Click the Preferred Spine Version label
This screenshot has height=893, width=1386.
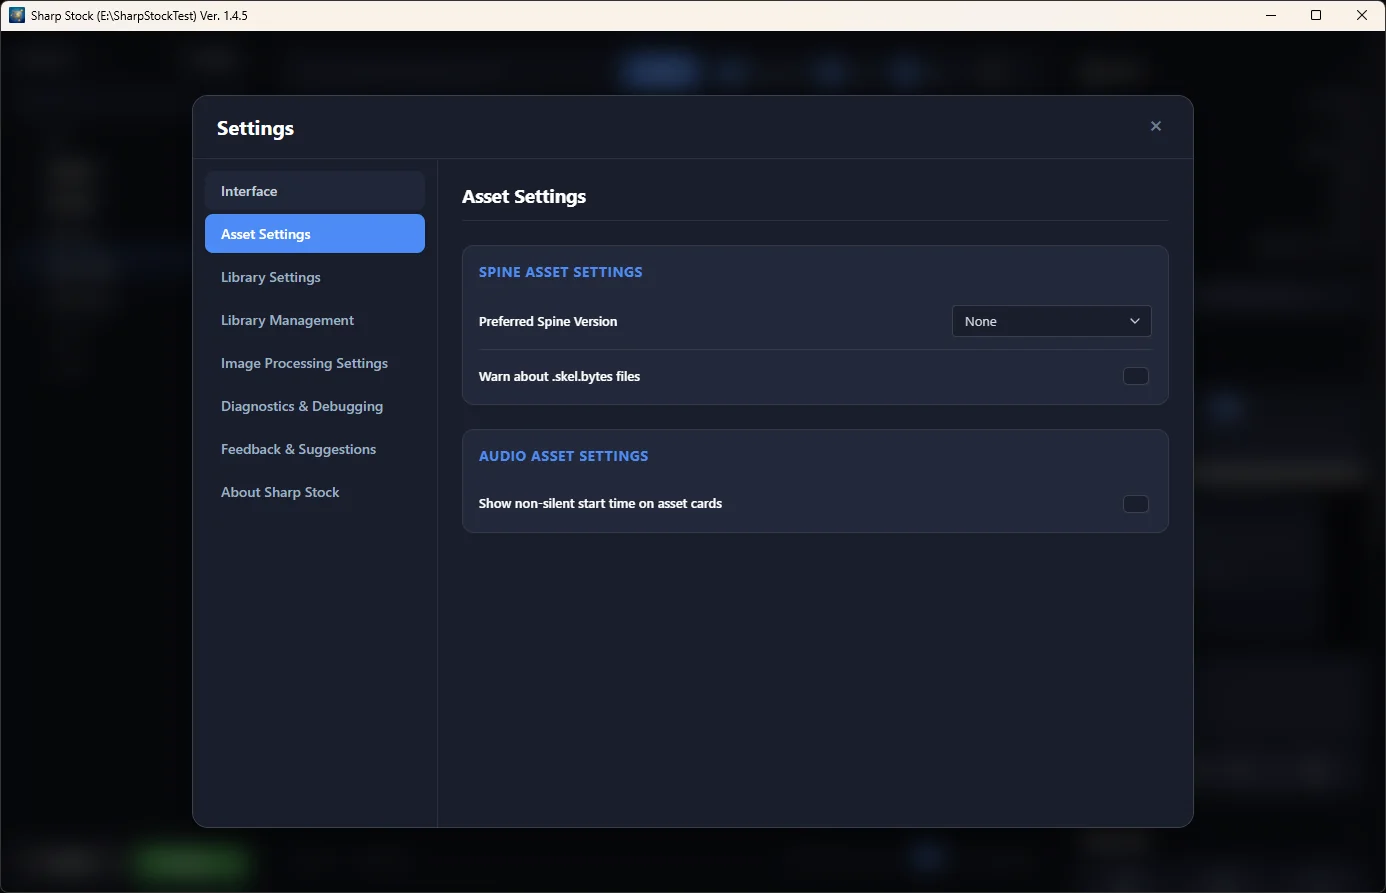click(x=548, y=321)
